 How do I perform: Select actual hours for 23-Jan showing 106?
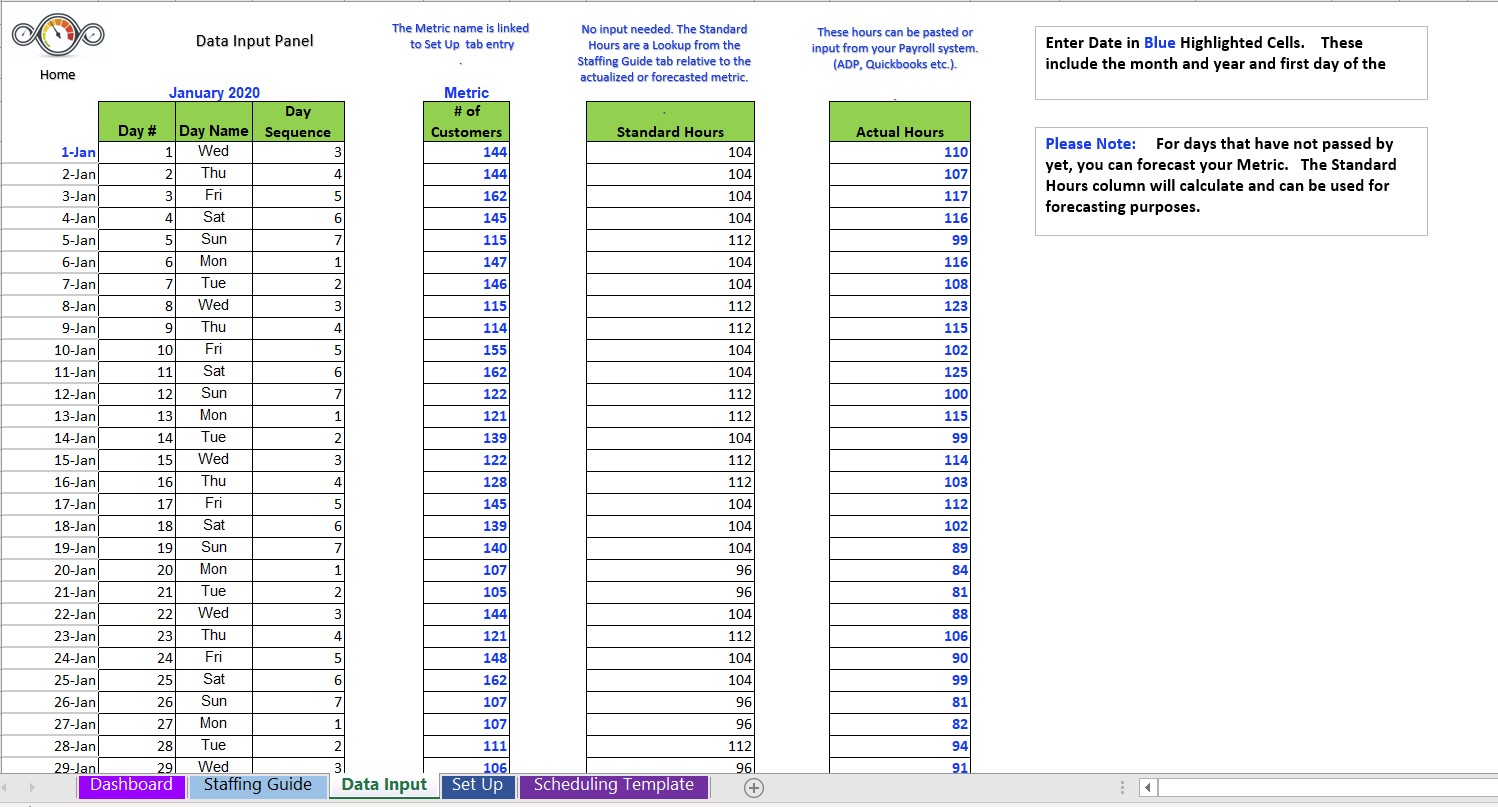pyautogui.click(x=900, y=636)
